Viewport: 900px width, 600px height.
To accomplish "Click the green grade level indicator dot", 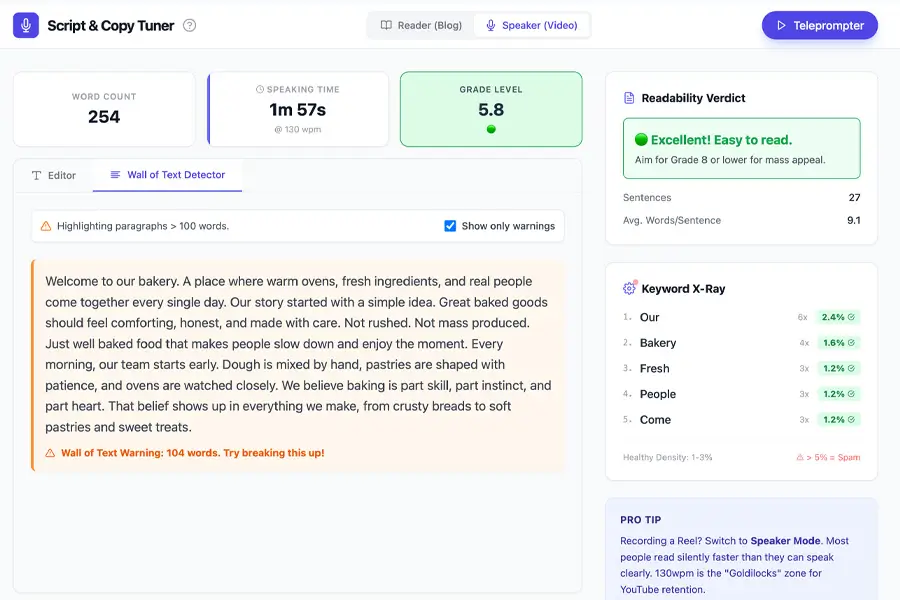I will (491, 129).
